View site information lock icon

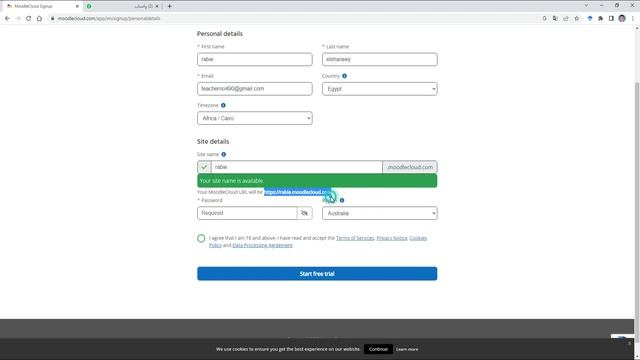pos(52,18)
